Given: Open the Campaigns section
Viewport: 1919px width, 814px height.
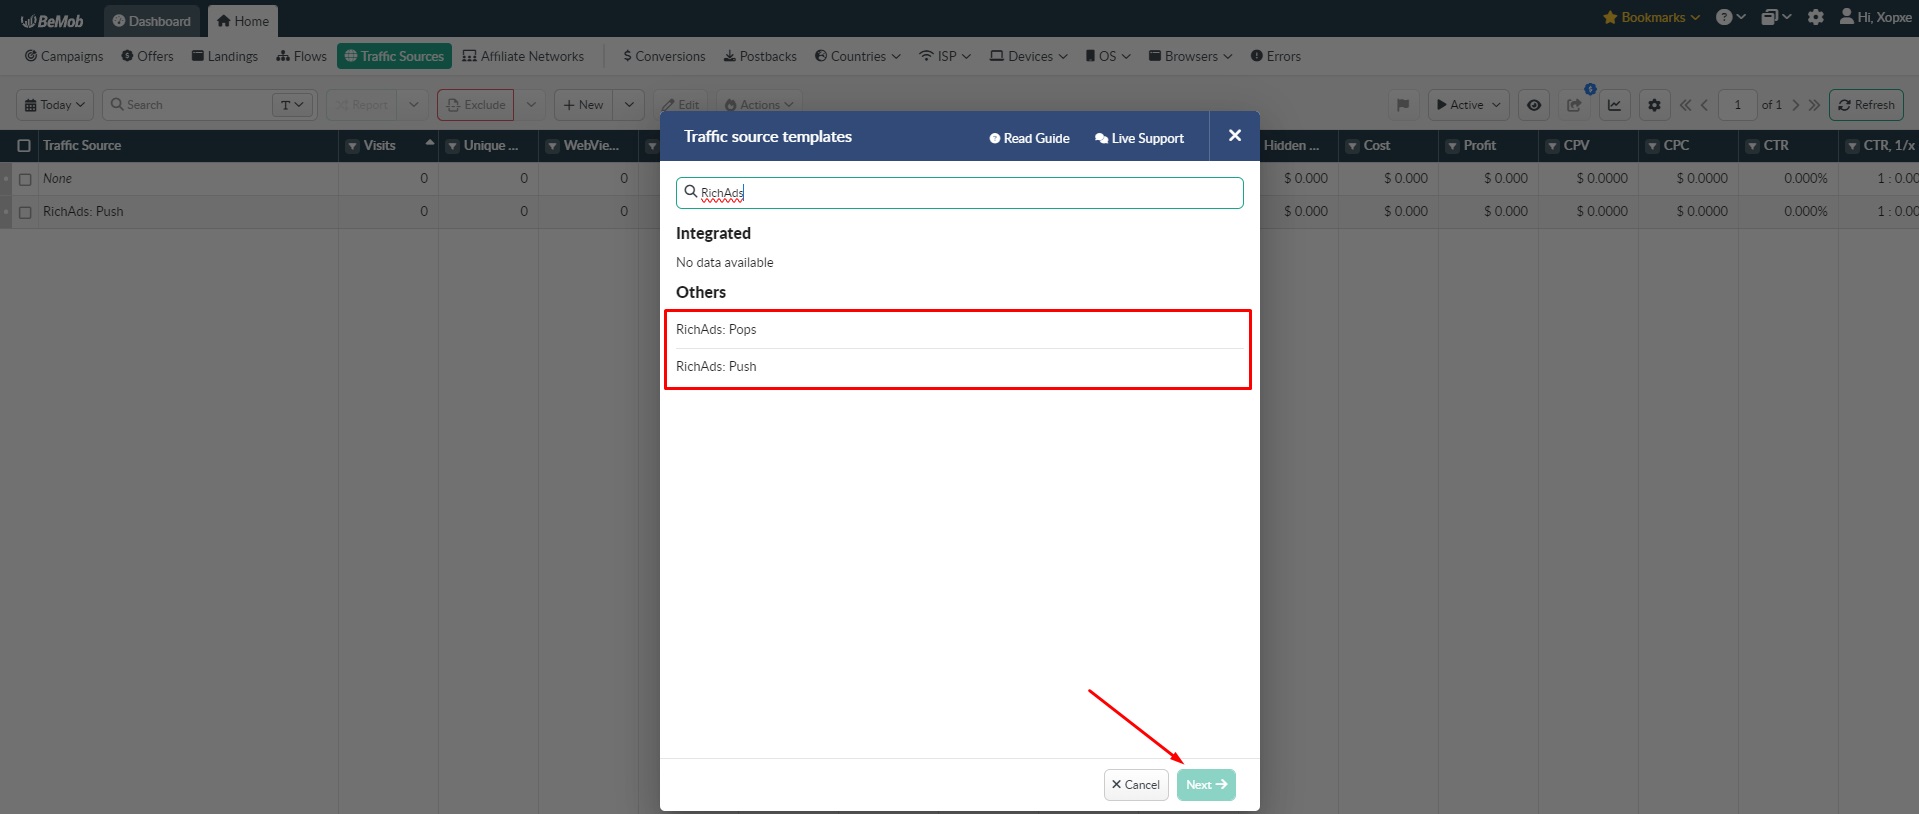Looking at the screenshot, I should tap(64, 56).
